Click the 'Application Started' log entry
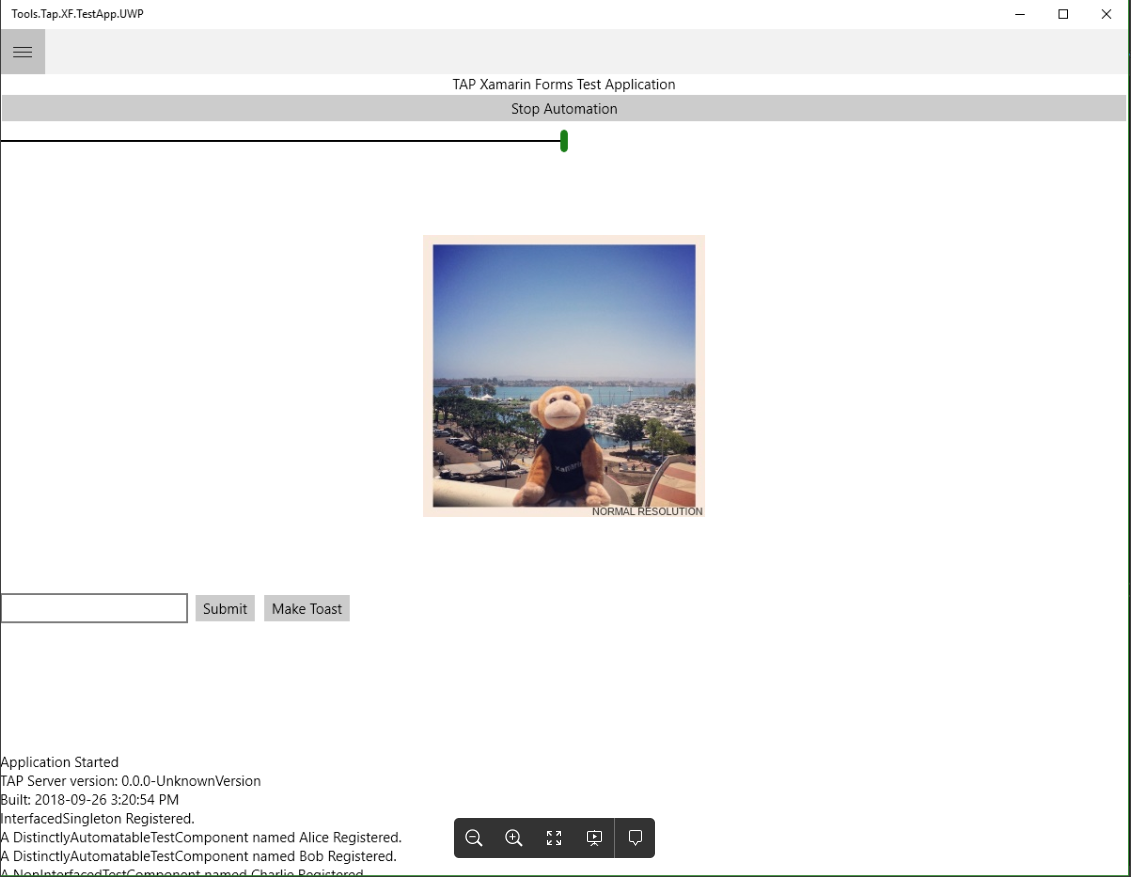1131x877 pixels. [x=59, y=762]
